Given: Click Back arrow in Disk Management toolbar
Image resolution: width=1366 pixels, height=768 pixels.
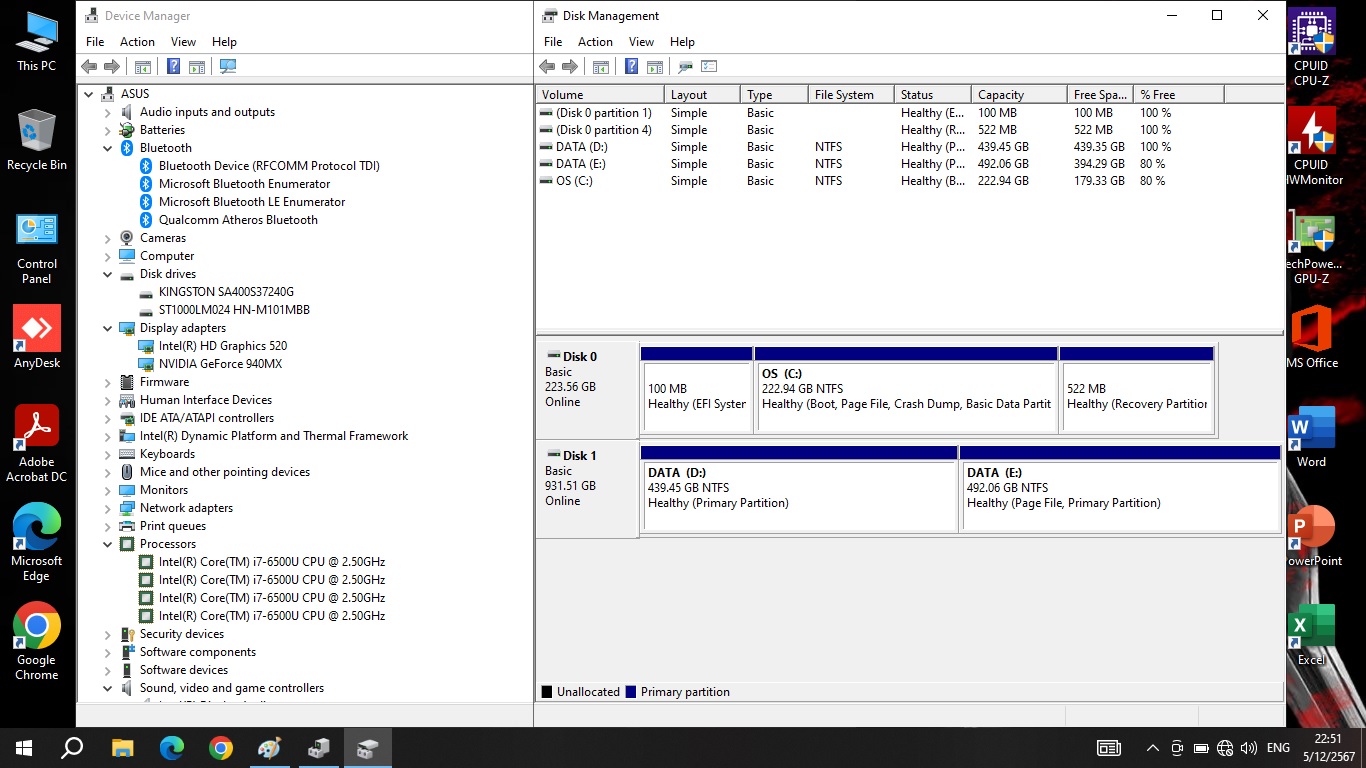Looking at the screenshot, I should 547,67.
